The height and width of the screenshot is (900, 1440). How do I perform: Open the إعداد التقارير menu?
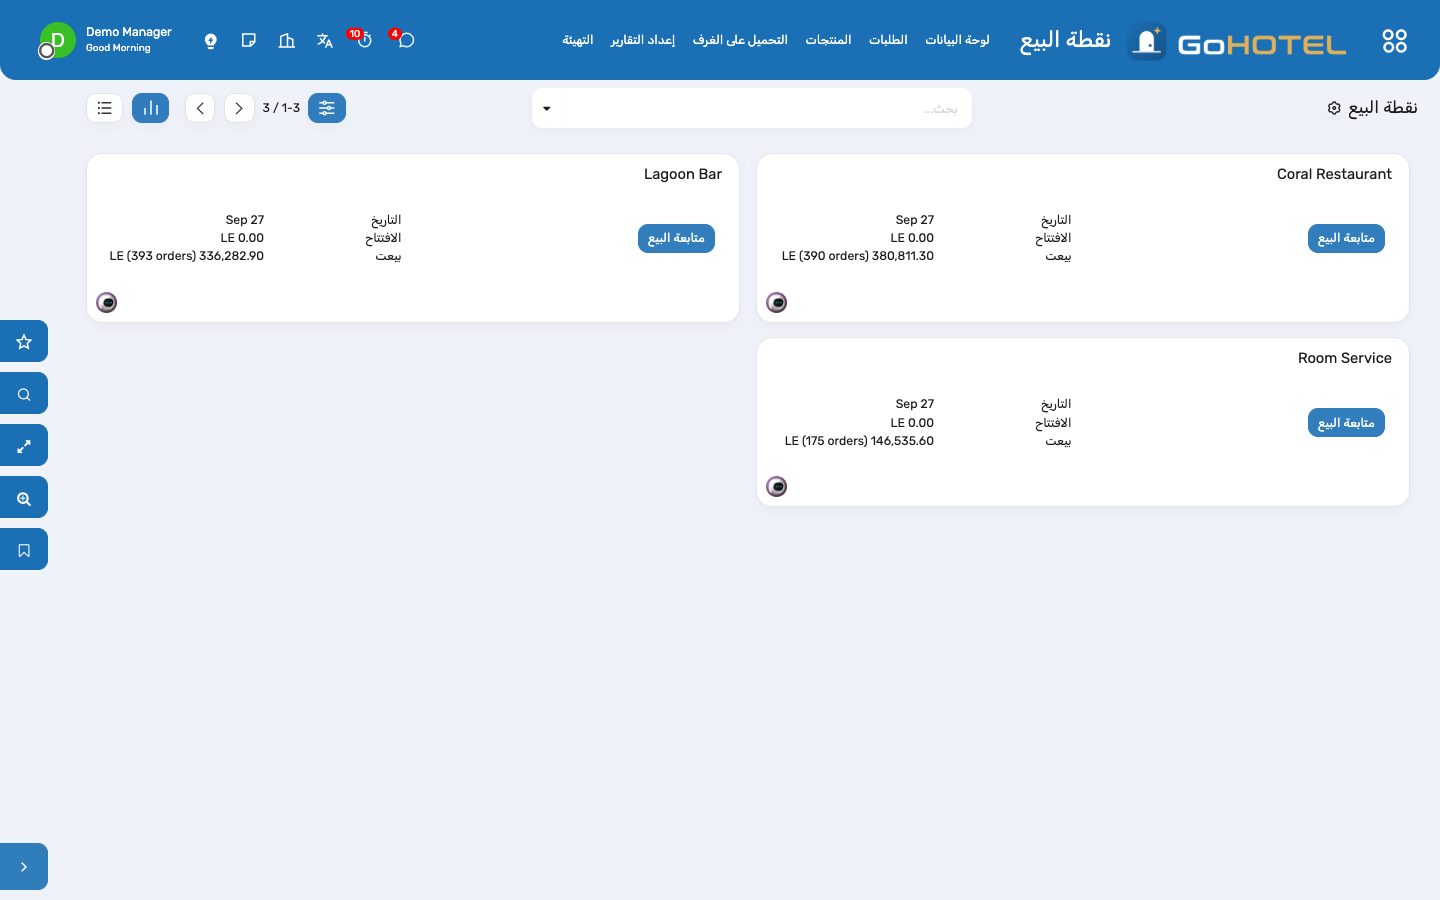[x=643, y=40]
